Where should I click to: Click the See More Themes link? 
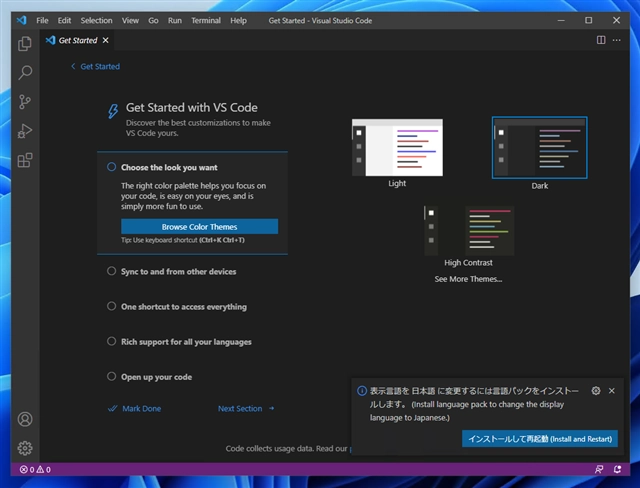(x=468, y=279)
